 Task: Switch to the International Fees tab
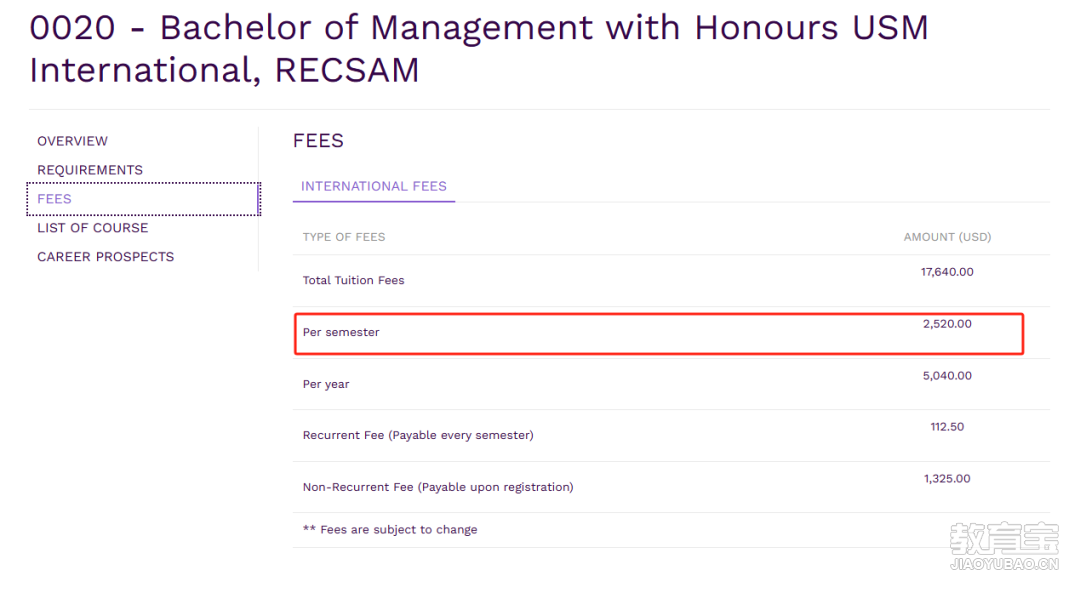[x=374, y=187]
